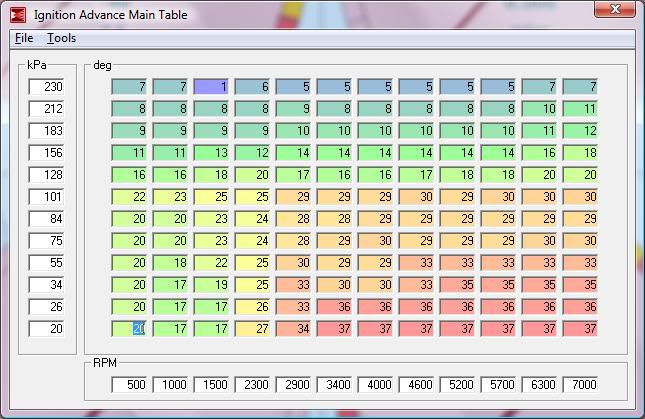Select the 4000 RPM bin field

[375, 385]
